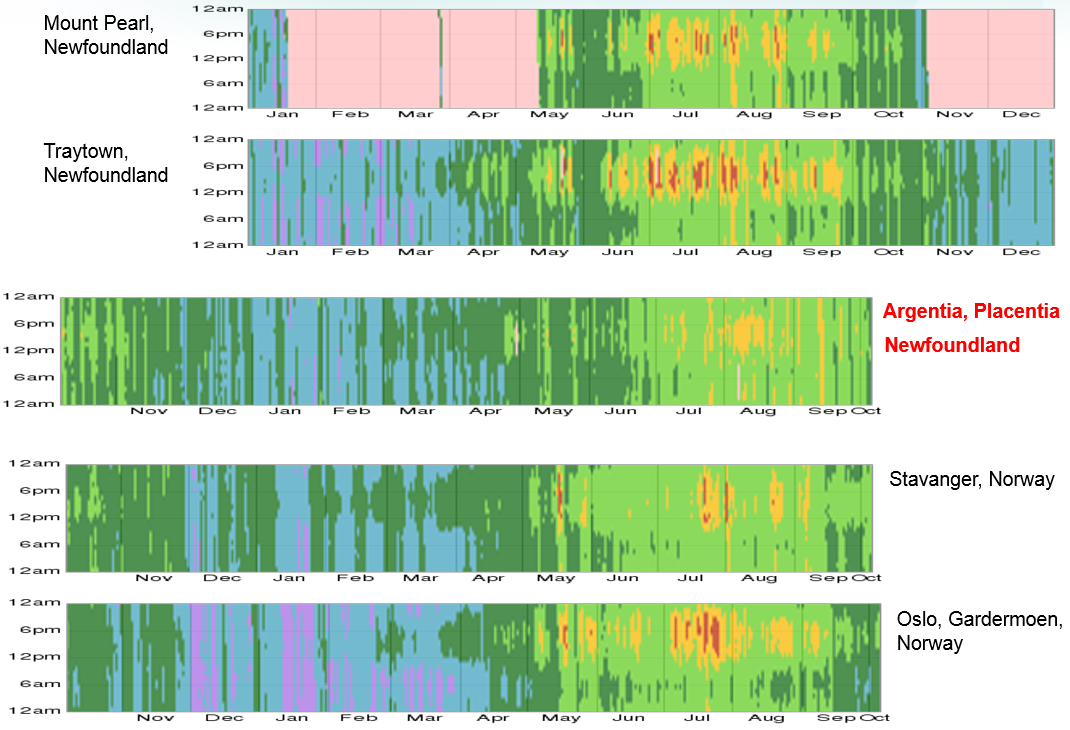
Task: Open the Traytown heatmap chart
Action: pos(650,191)
